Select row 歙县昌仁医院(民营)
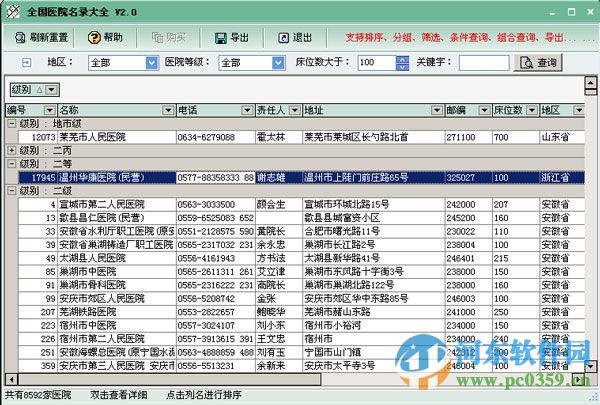This screenshot has width=600, height=405. 302,218
